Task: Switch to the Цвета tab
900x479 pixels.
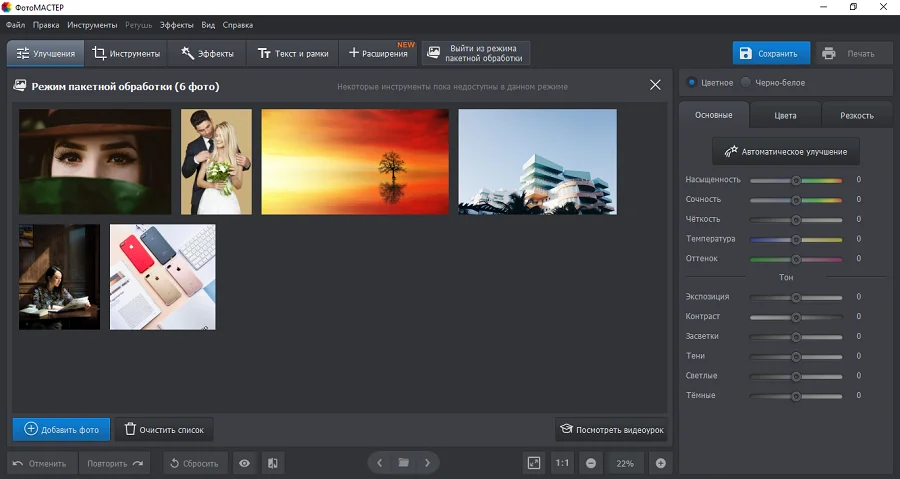Action: [x=785, y=115]
